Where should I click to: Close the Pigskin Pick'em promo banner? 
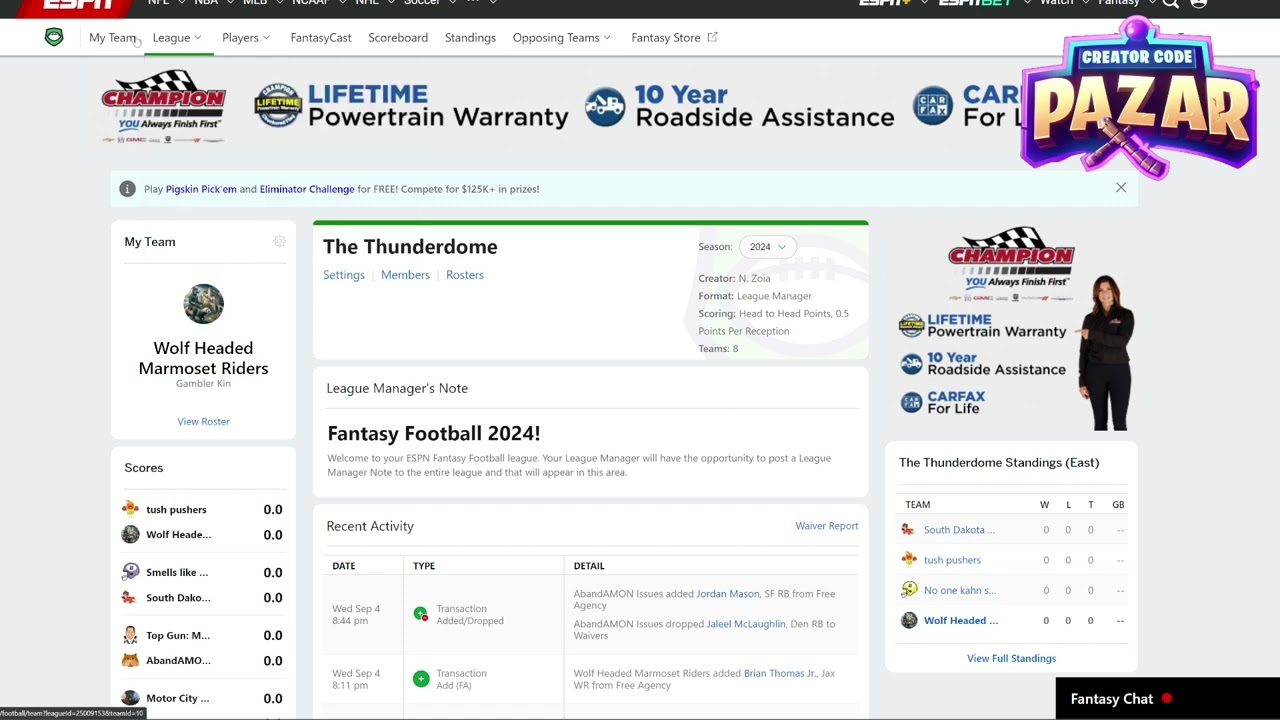(x=1121, y=188)
